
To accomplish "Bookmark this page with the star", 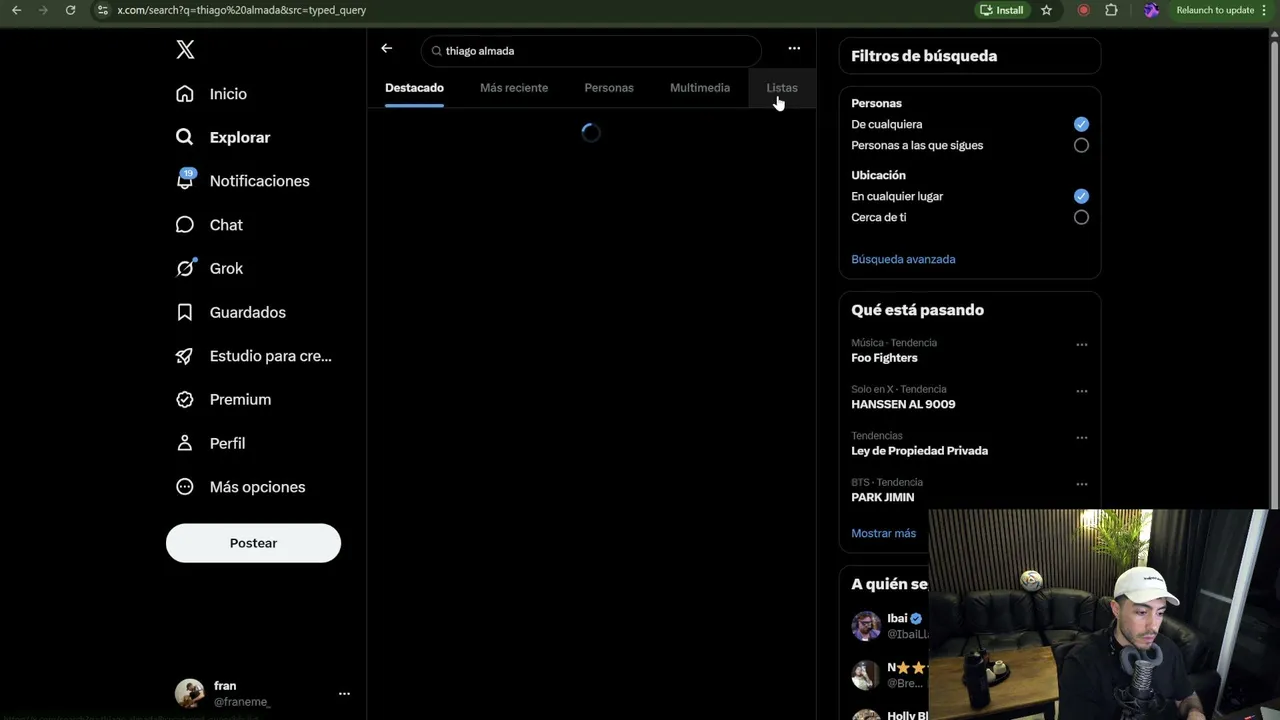I will pos(1046,10).
